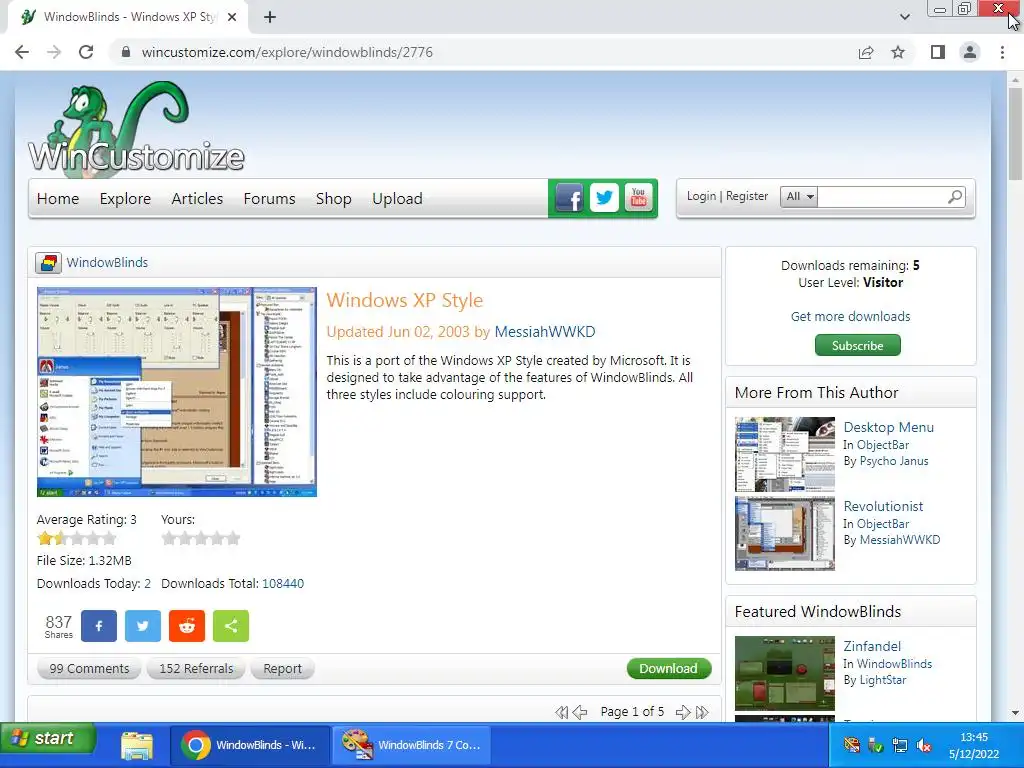Viewport: 1024px width, 768px height.
Task: Open MessiahWWKD author profile link
Action: click(x=545, y=332)
